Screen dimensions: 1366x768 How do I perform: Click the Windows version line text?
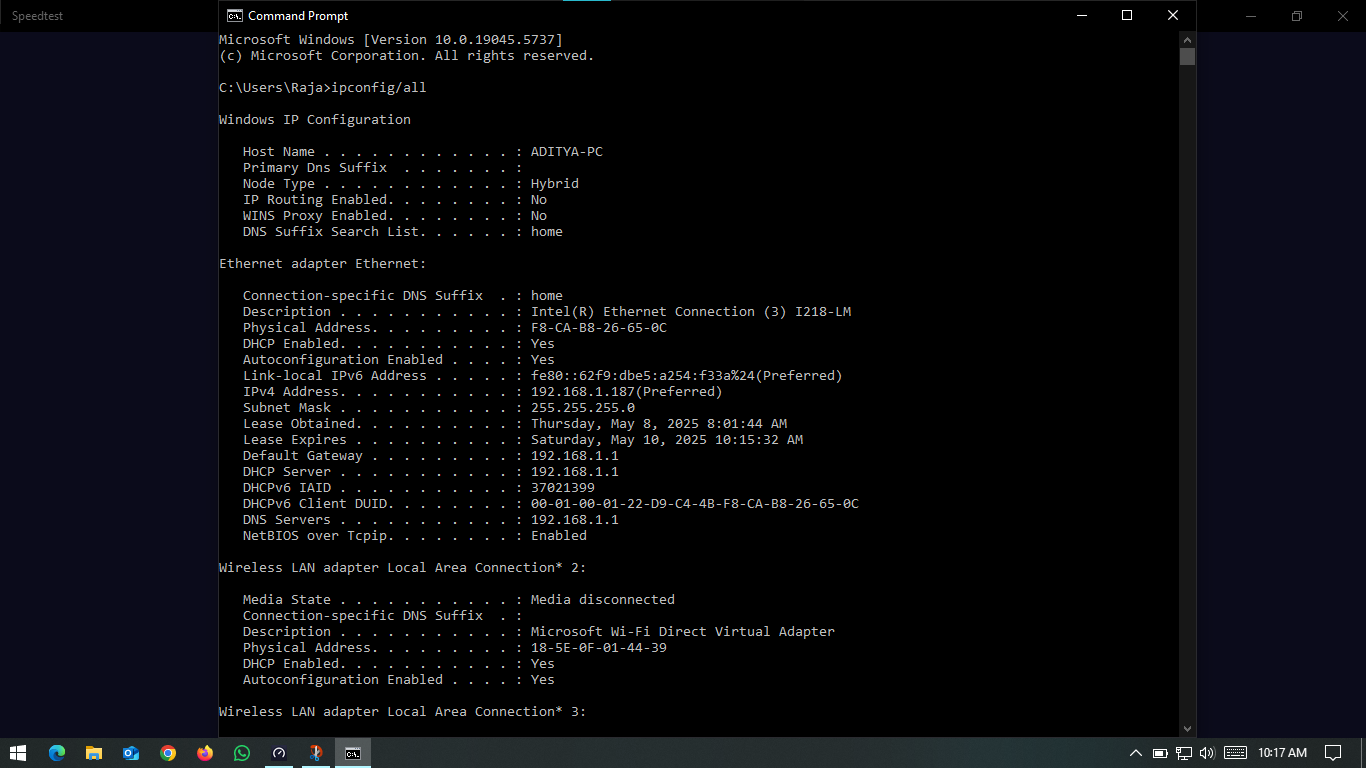point(391,40)
